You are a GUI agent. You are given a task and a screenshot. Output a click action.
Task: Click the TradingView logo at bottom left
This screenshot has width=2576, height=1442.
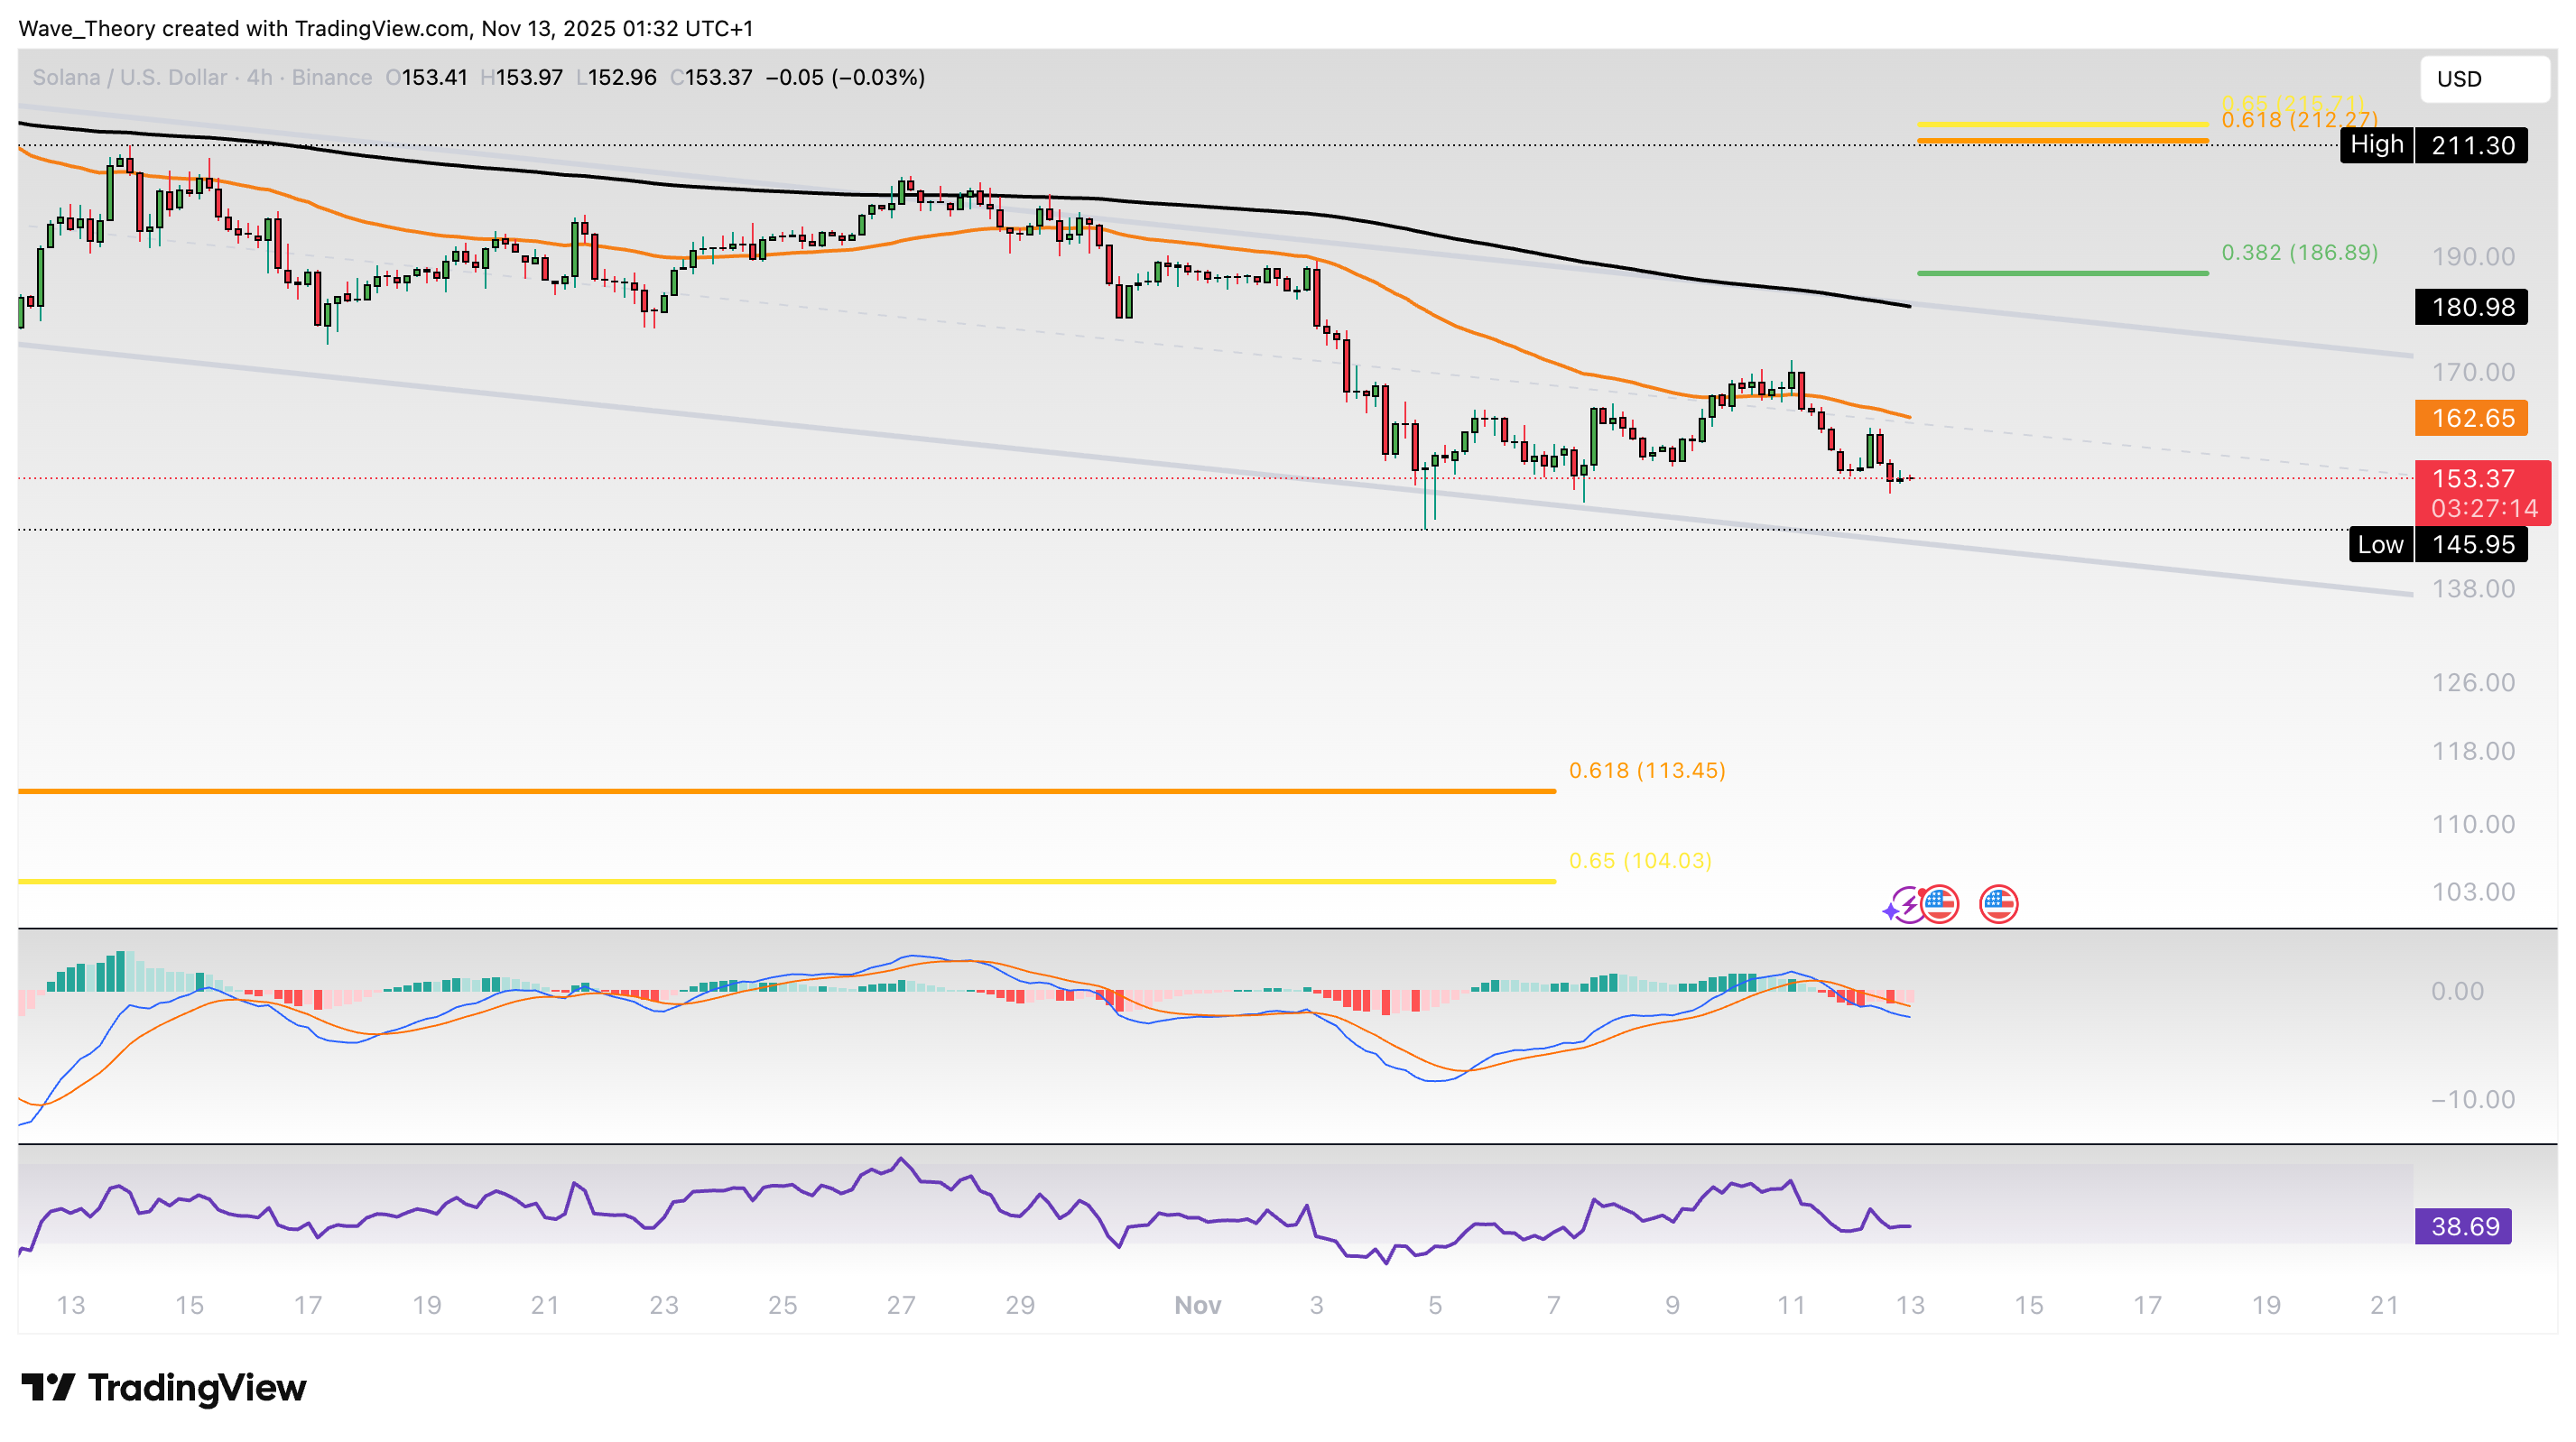point(164,1387)
